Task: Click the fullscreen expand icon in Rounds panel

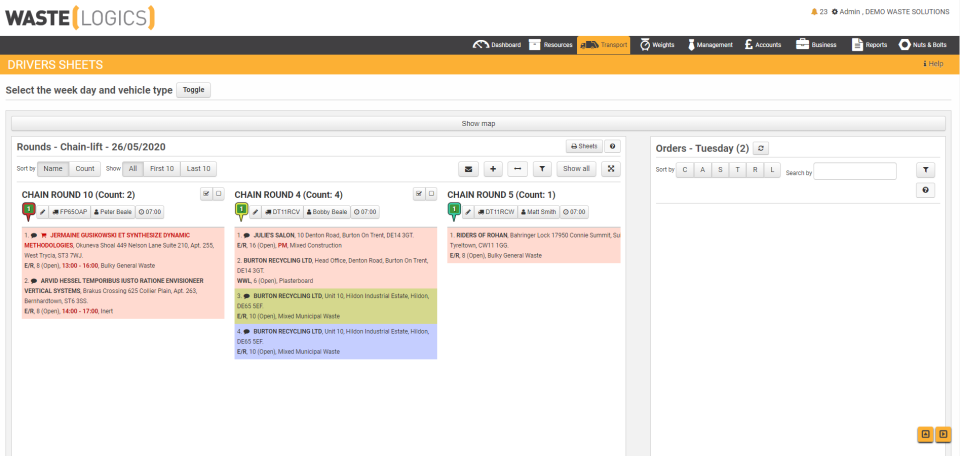Action: [610, 169]
